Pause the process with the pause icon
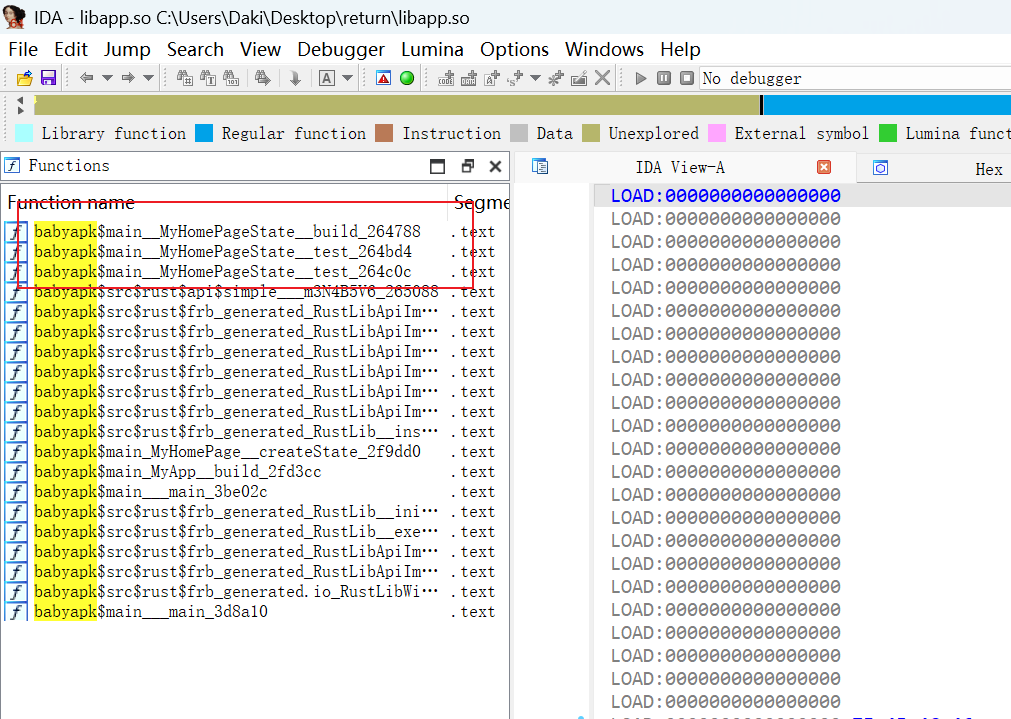This screenshot has height=719, width=1011. click(663, 79)
